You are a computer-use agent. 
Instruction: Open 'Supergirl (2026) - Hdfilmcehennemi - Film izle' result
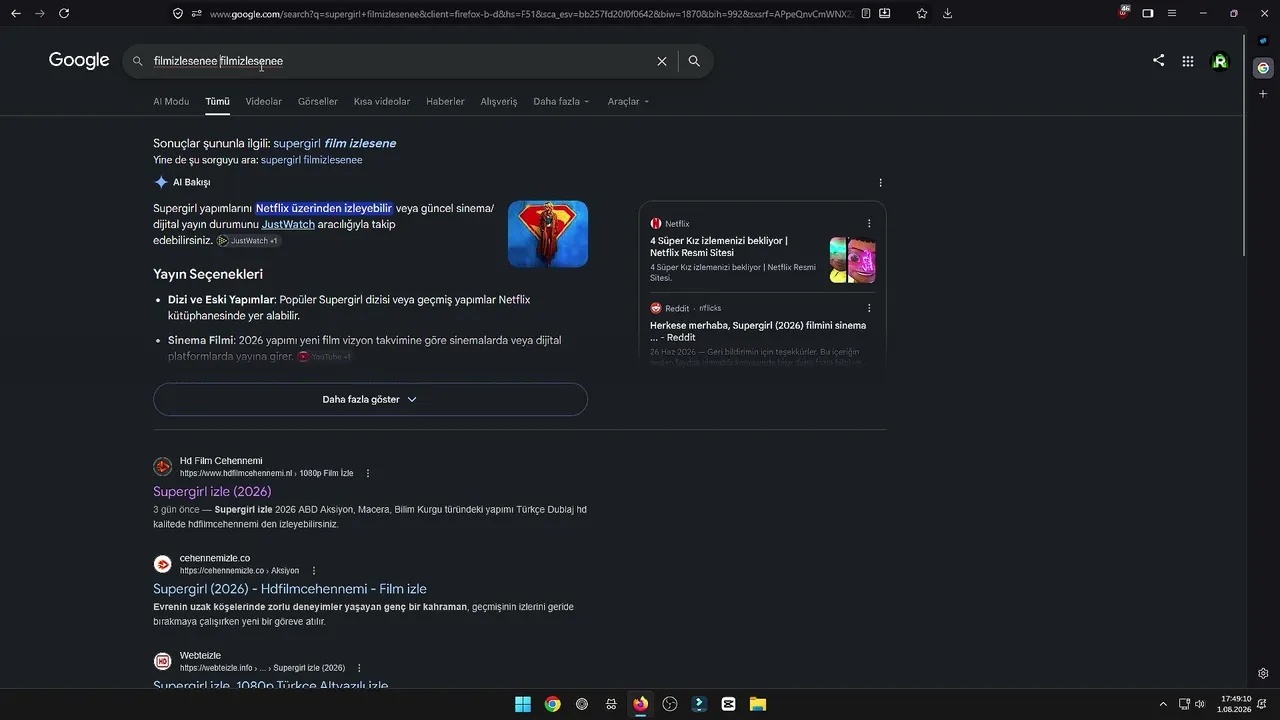tap(290, 589)
